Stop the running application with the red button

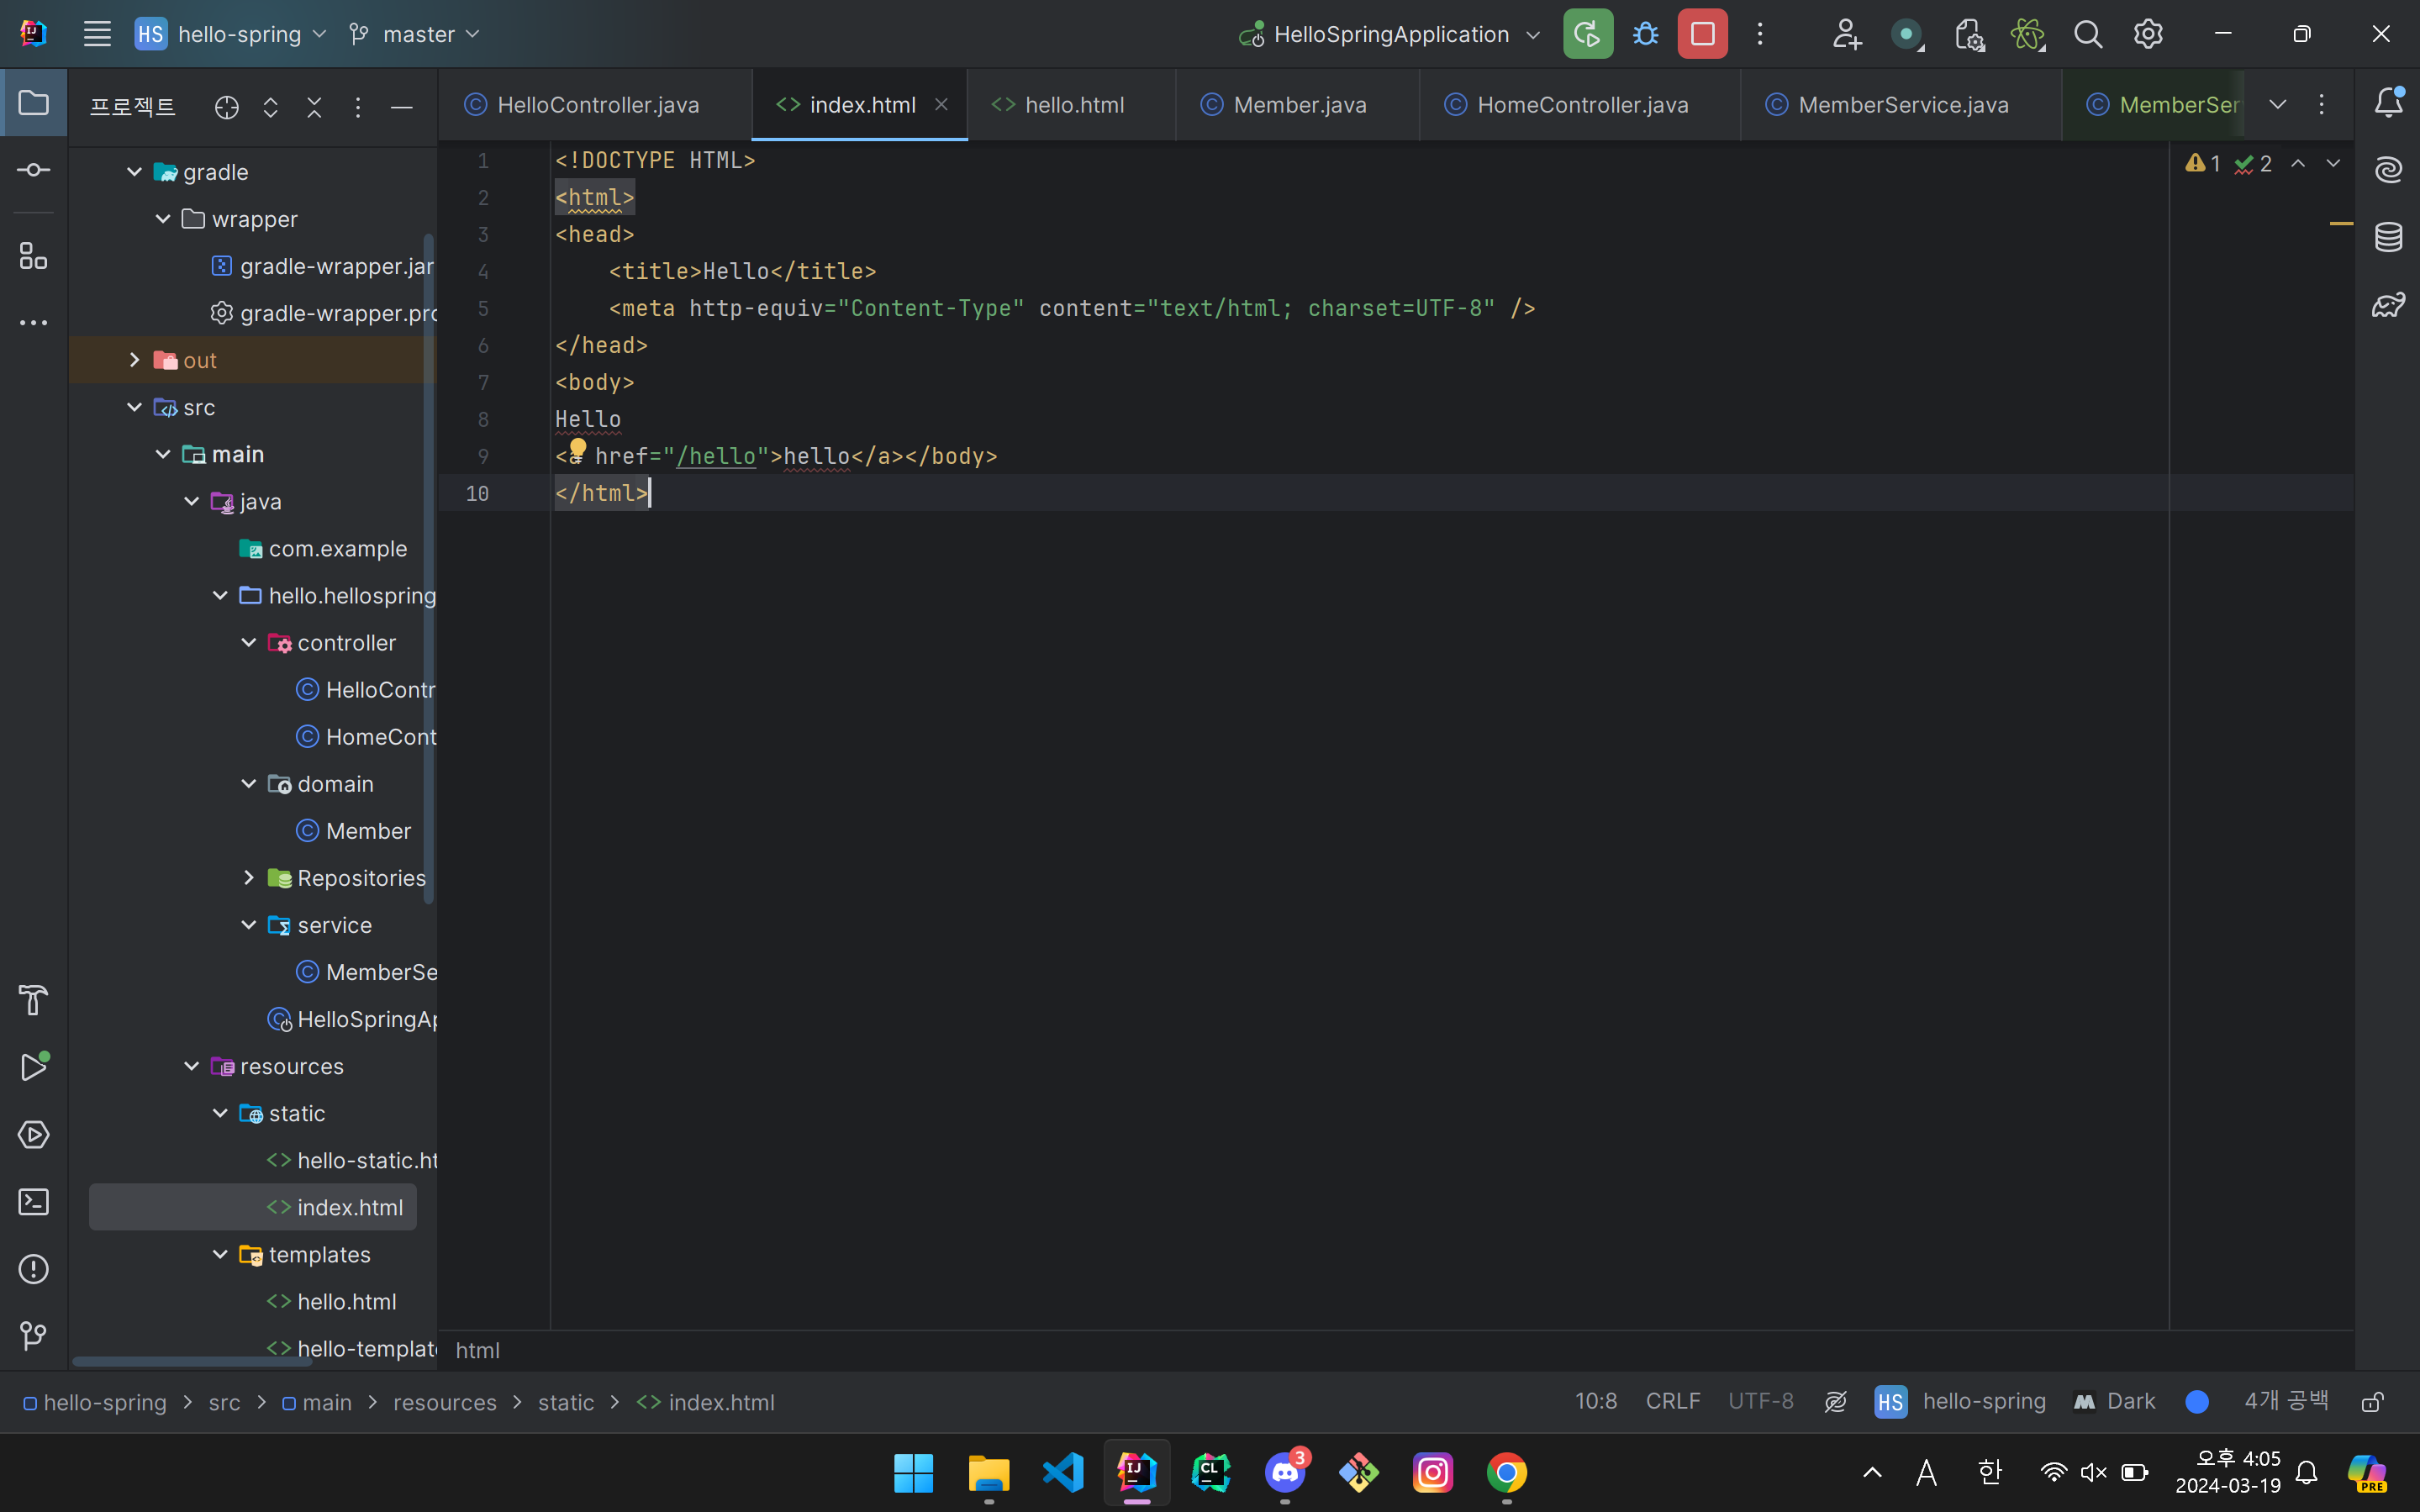tap(1702, 34)
